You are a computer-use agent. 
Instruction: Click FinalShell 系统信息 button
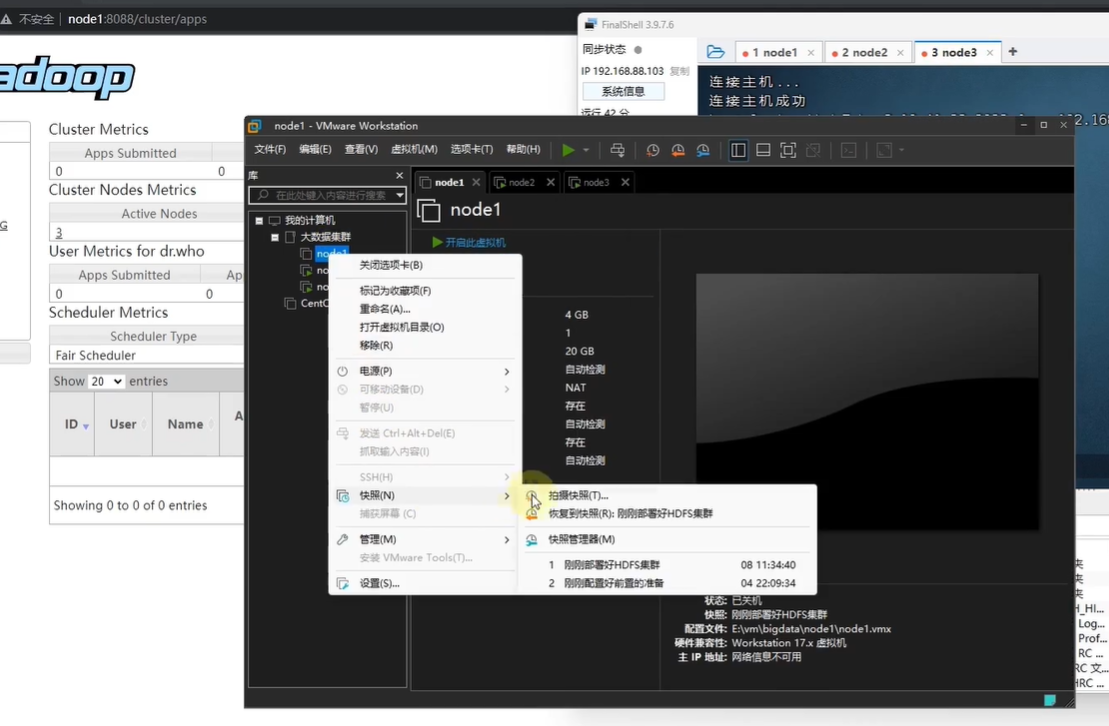coord(623,91)
